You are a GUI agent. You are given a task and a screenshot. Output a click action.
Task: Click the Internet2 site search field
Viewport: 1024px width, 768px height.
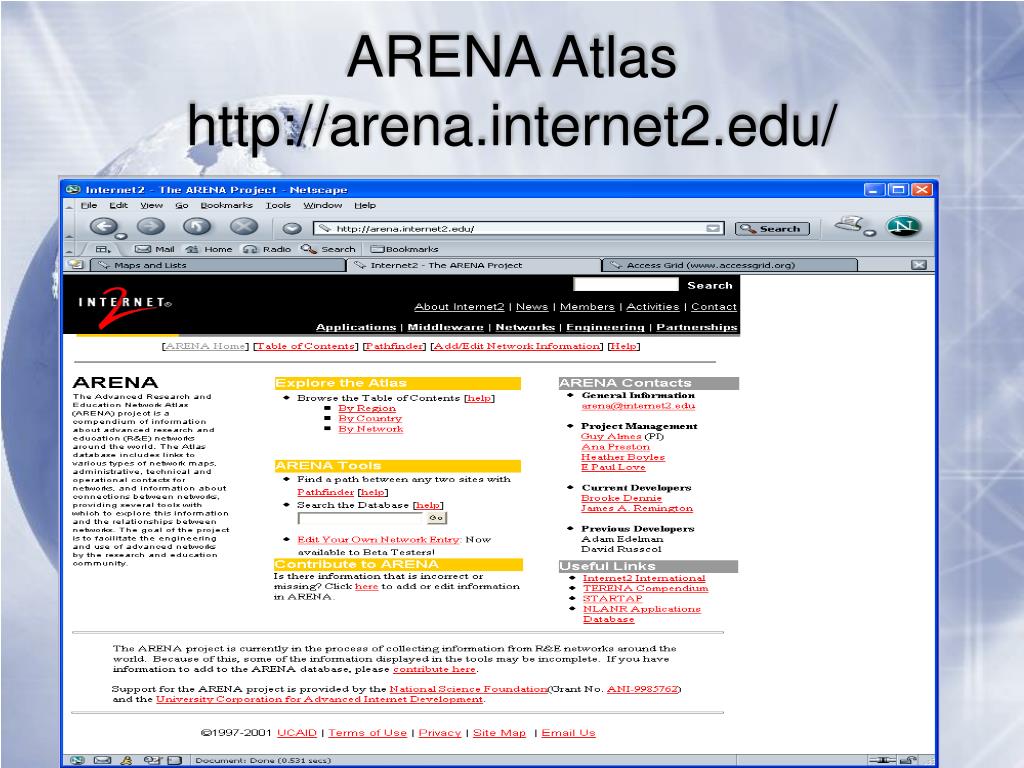[x=626, y=284]
